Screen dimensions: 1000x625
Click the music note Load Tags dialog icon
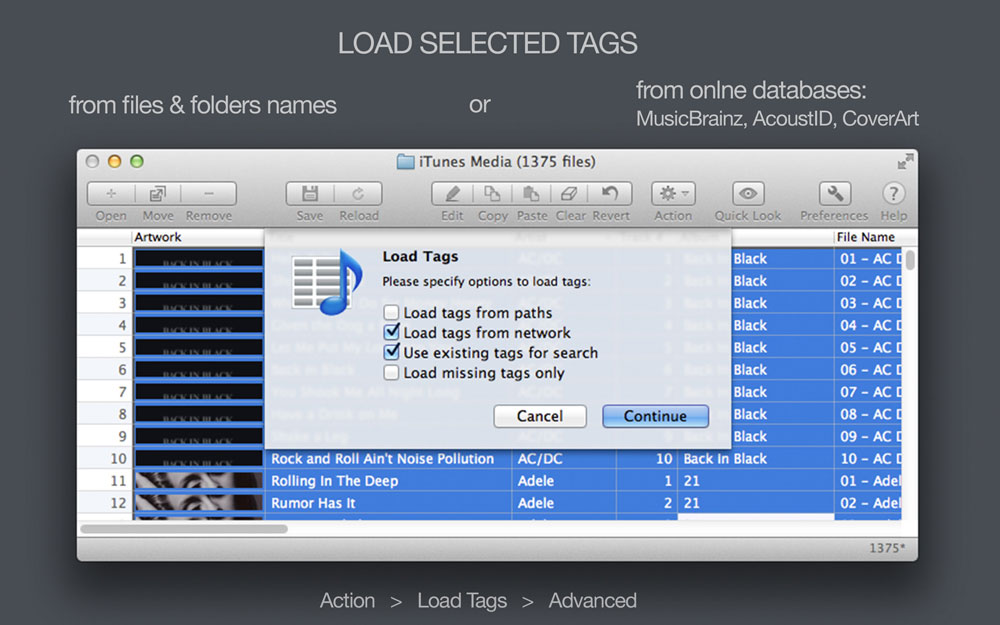click(327, 281)
